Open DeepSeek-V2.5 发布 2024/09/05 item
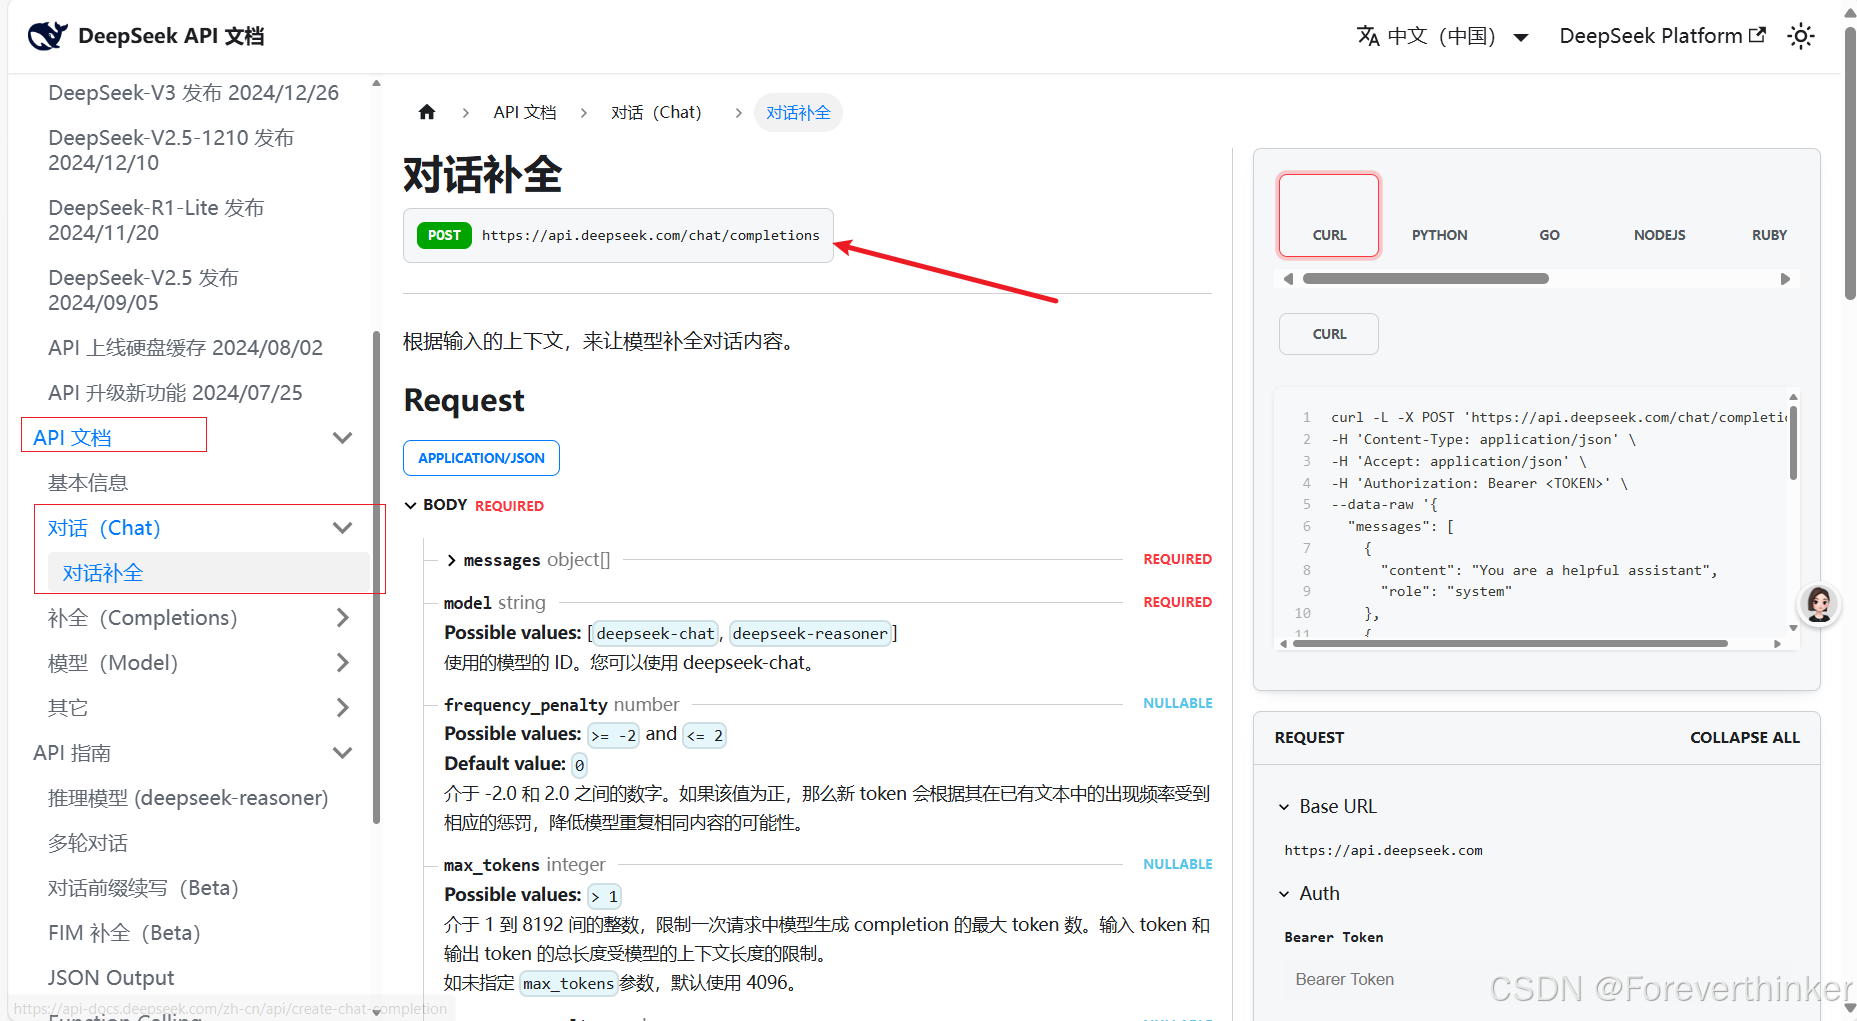The height and width of the screenshot is (1021, 1857). (x=143, y=290)
